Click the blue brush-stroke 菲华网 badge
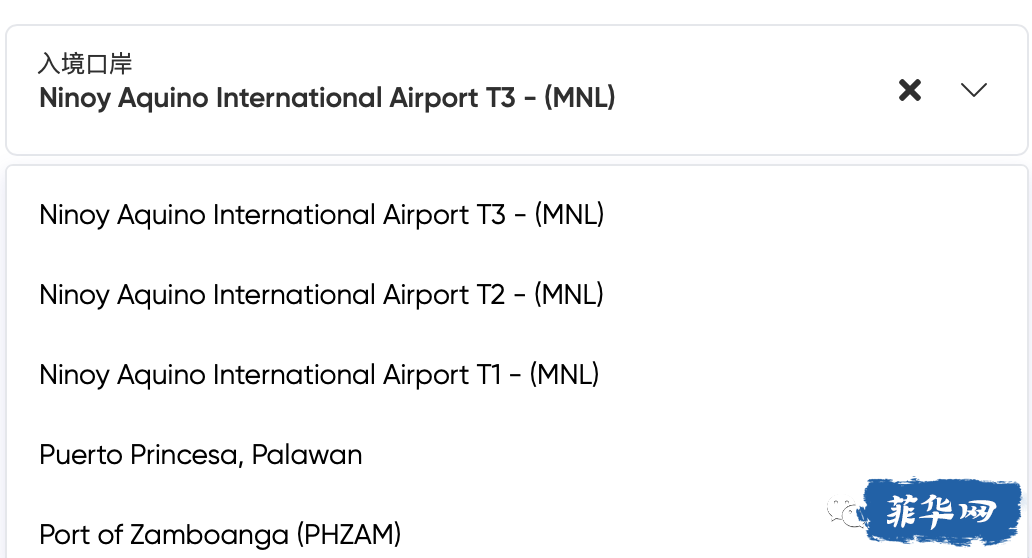This screenshot has width=1032, height=558. click(942, 511)
